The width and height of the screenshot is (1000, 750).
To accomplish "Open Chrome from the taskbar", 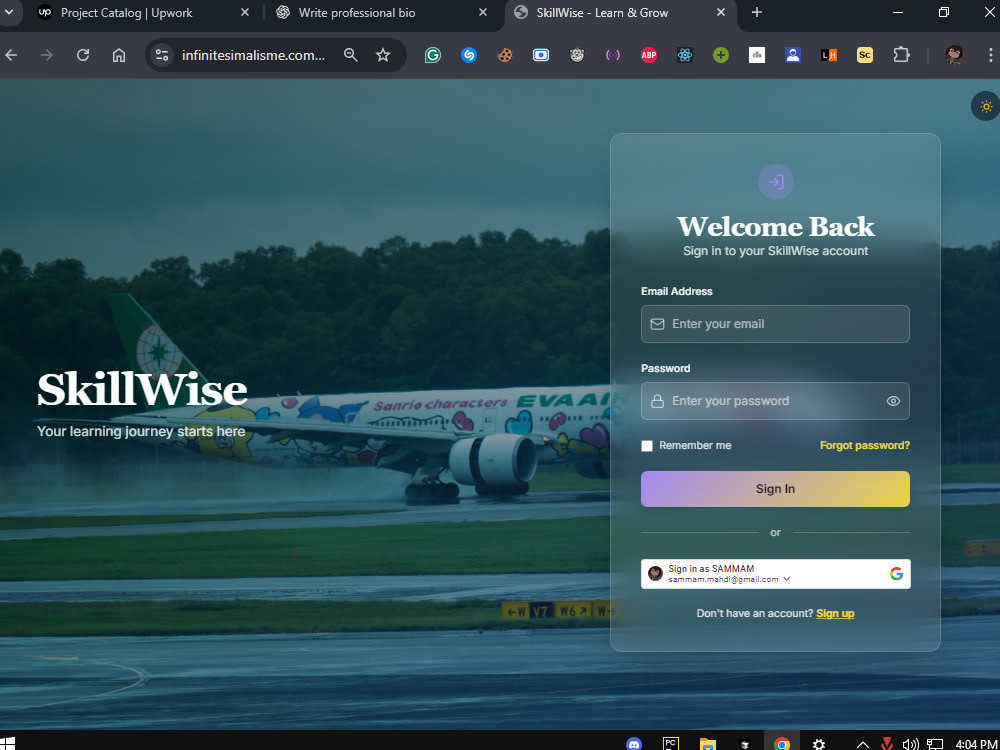I will 782,744.
